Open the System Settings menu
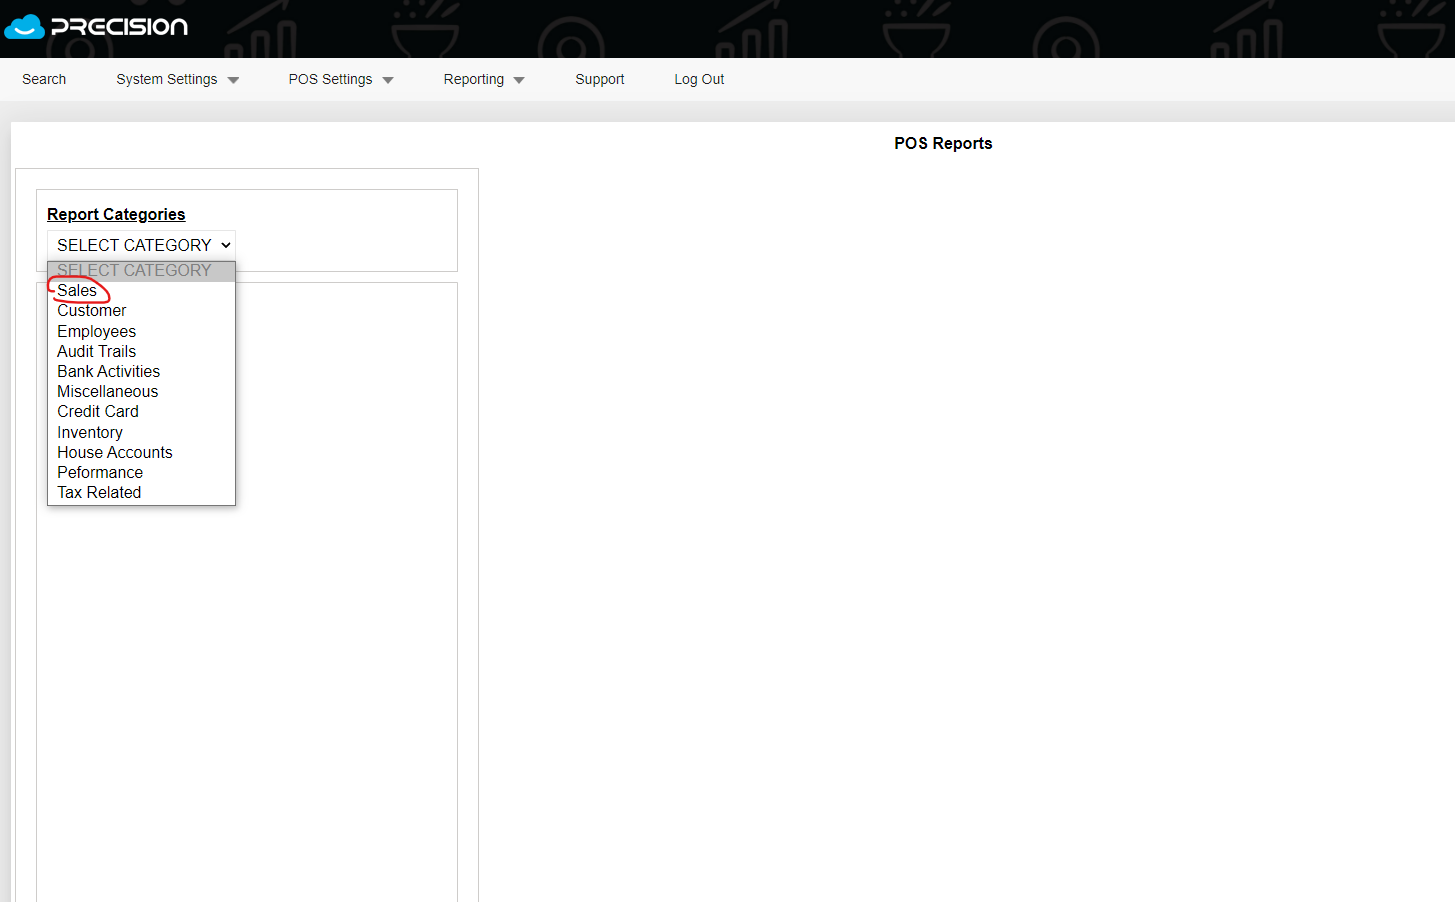This screenshot has height=902, width=1455. [167, 79]
